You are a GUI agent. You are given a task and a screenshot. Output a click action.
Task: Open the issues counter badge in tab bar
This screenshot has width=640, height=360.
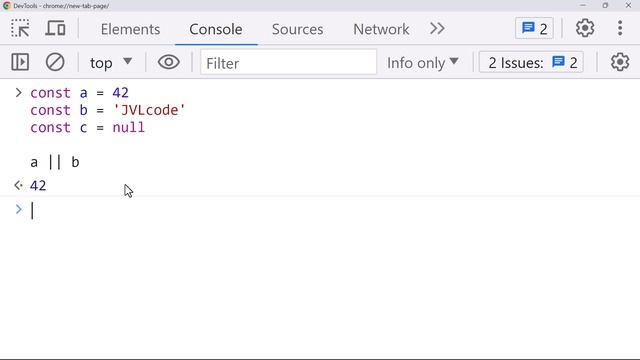[x=534, y=29]
